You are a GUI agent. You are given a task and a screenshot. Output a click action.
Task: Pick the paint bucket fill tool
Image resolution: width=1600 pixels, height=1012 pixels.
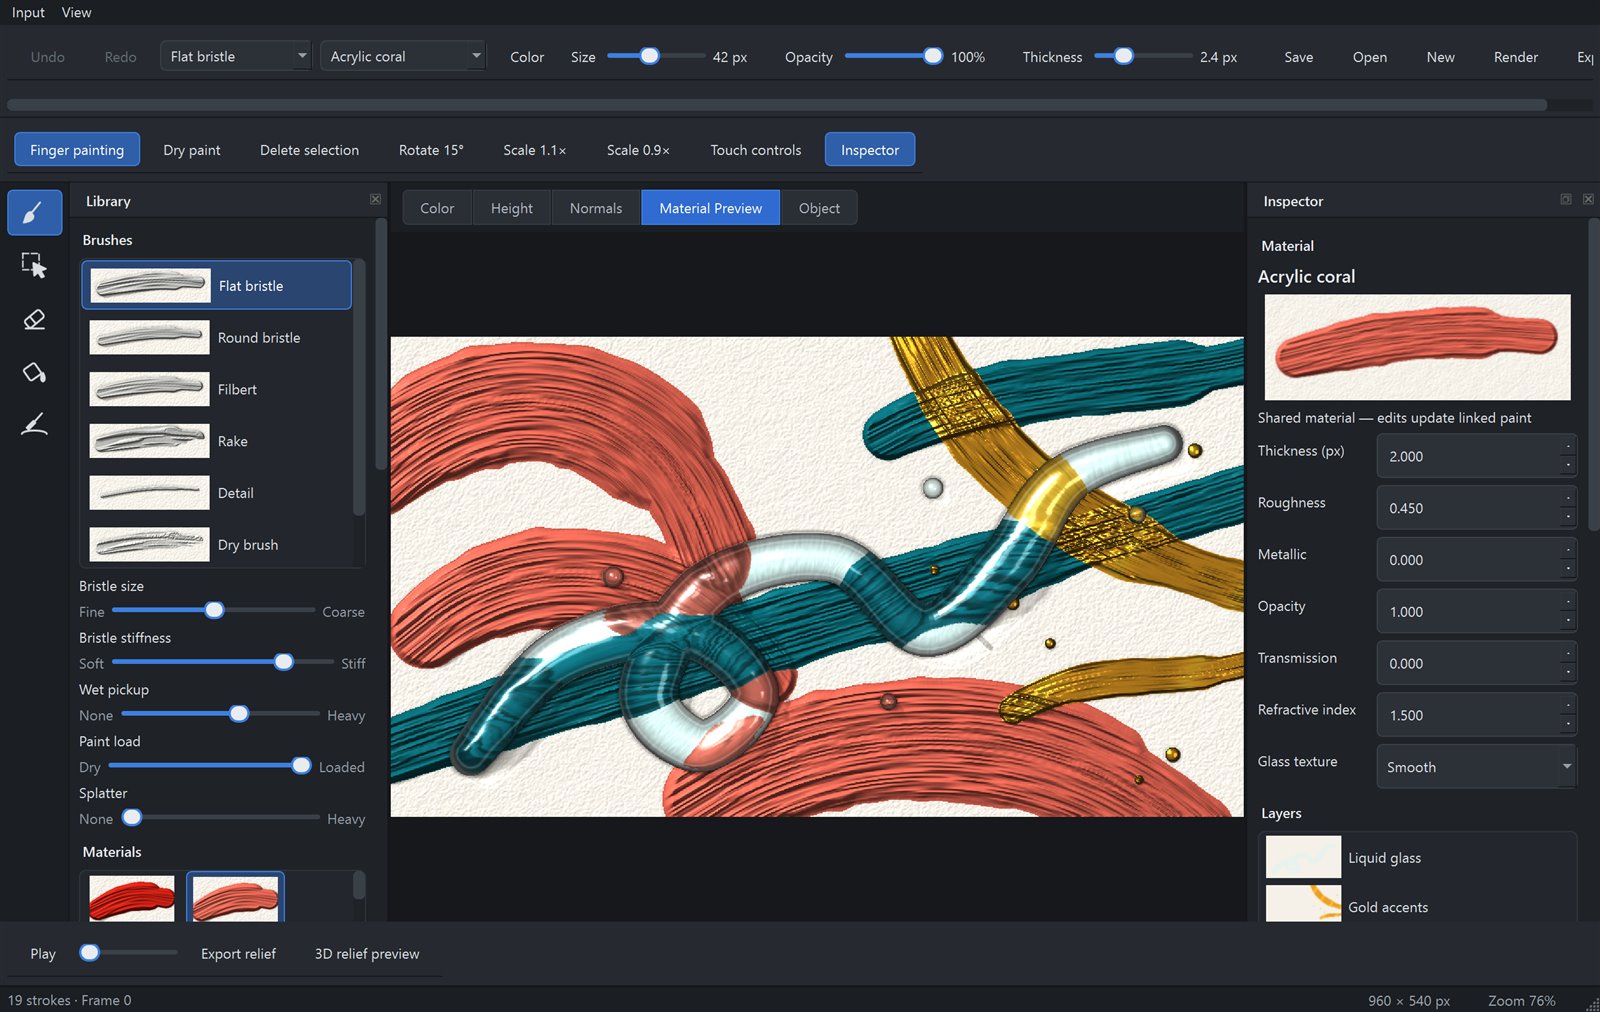click(x=35, y=372)
